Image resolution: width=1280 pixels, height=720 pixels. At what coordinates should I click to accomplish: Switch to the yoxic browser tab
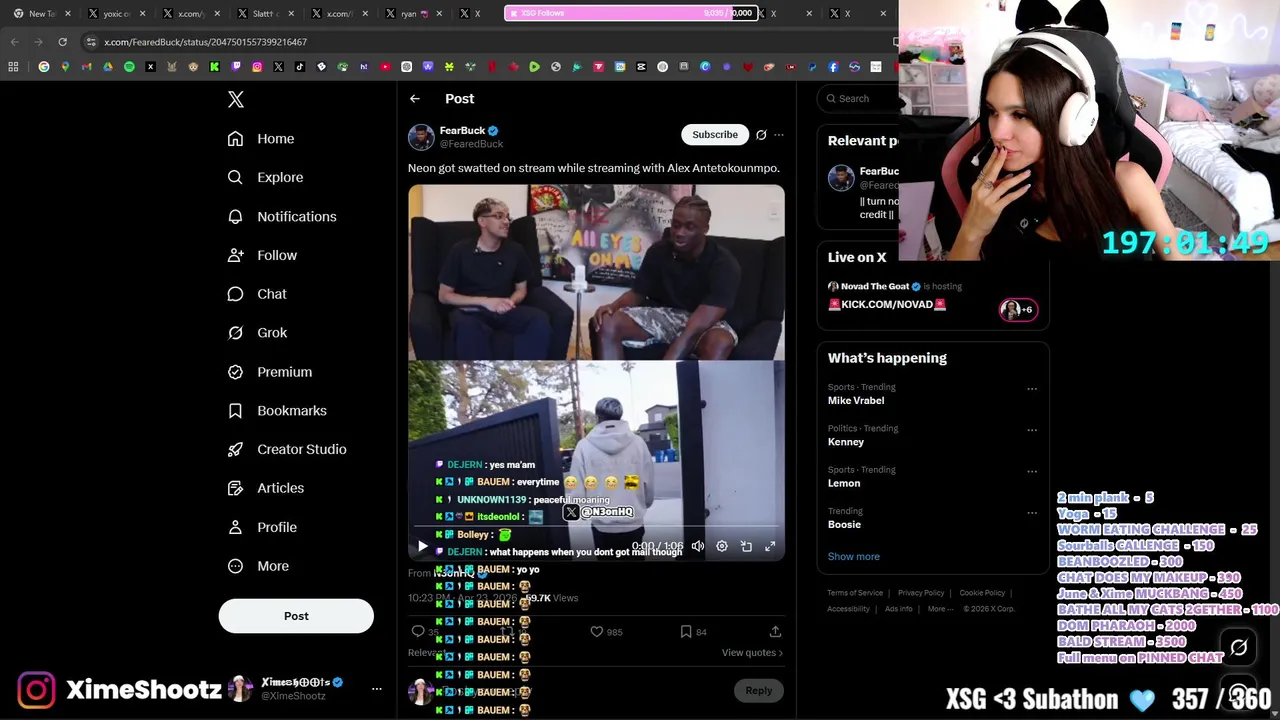[115, 13]
